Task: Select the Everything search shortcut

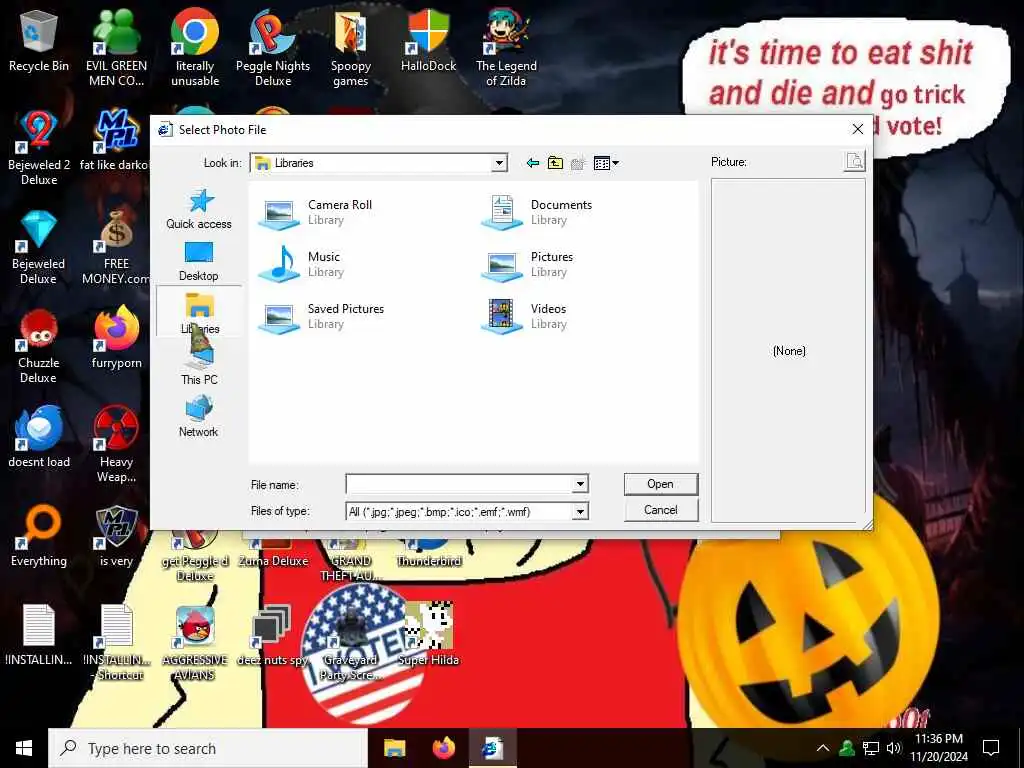Action: pyautogui.click(x=39, y=536)
